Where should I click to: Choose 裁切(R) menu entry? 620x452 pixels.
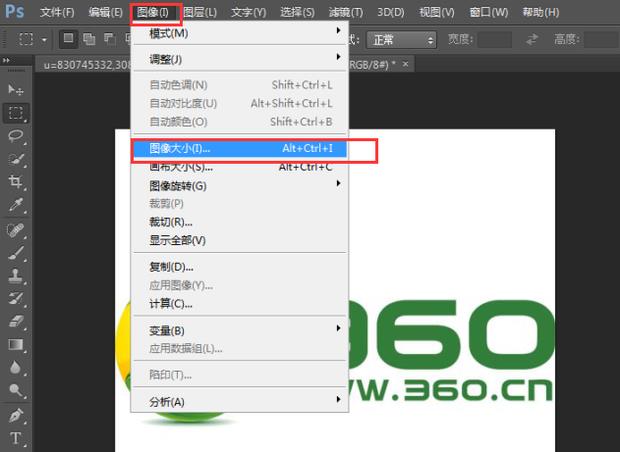pos(240,222)
